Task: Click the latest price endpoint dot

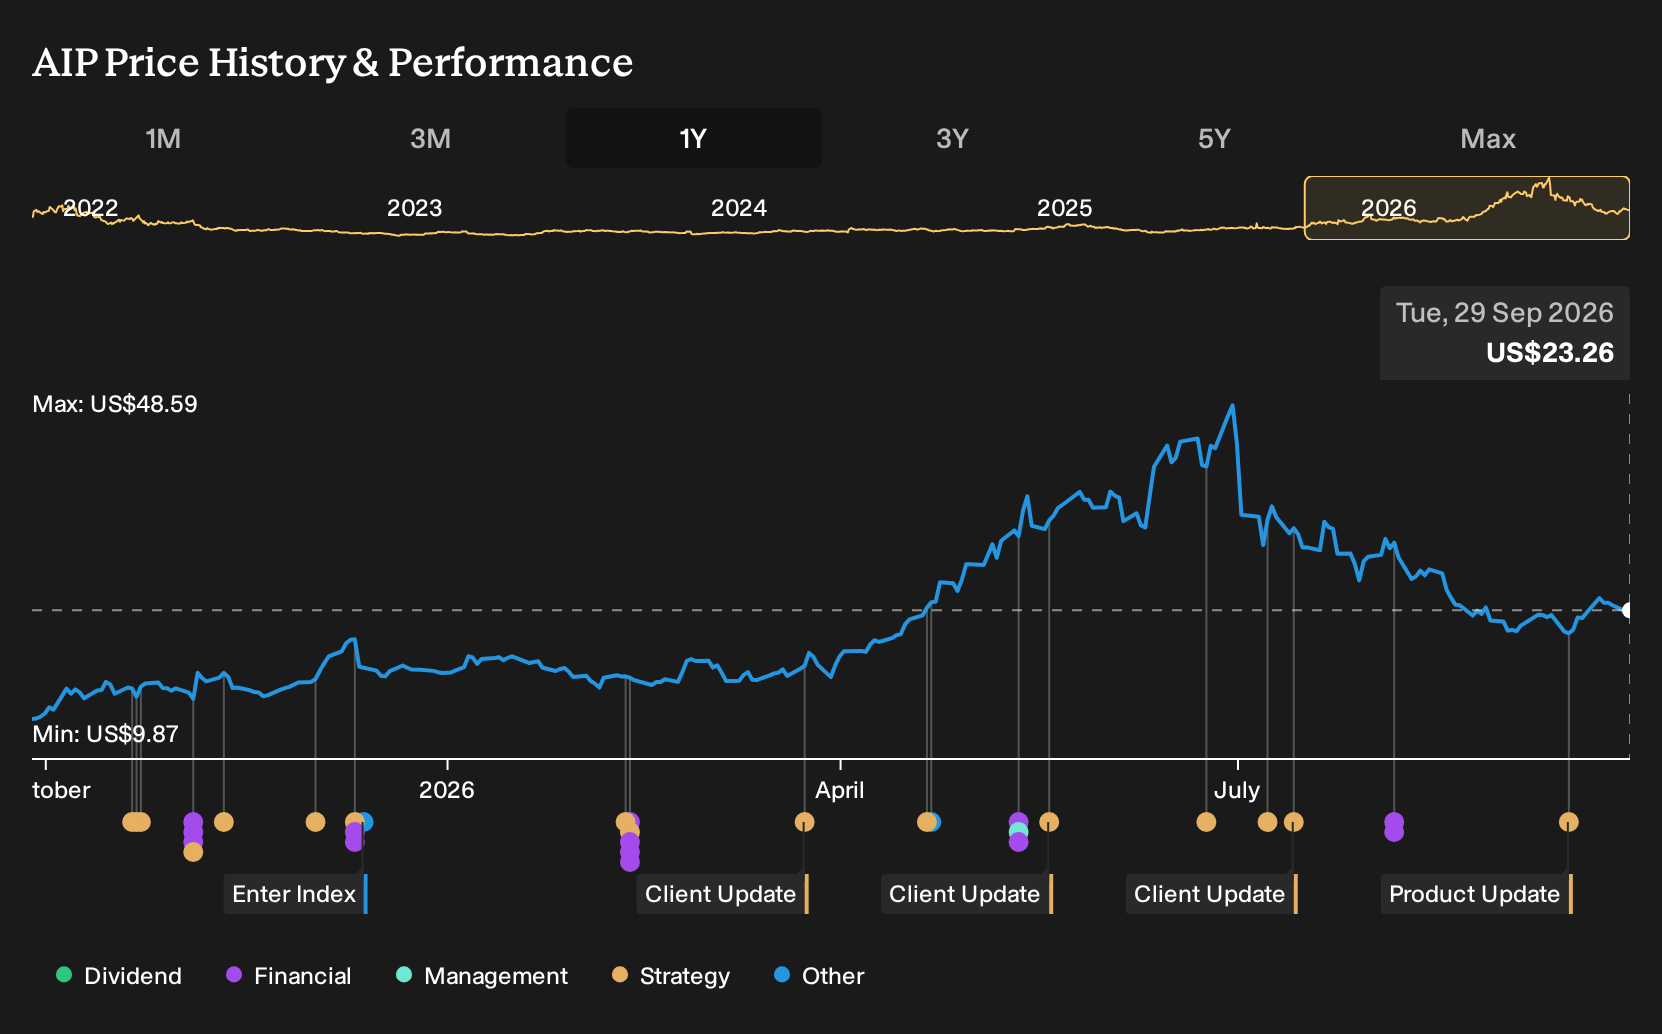Action: pyautogui.click(x=1627, y=610)
